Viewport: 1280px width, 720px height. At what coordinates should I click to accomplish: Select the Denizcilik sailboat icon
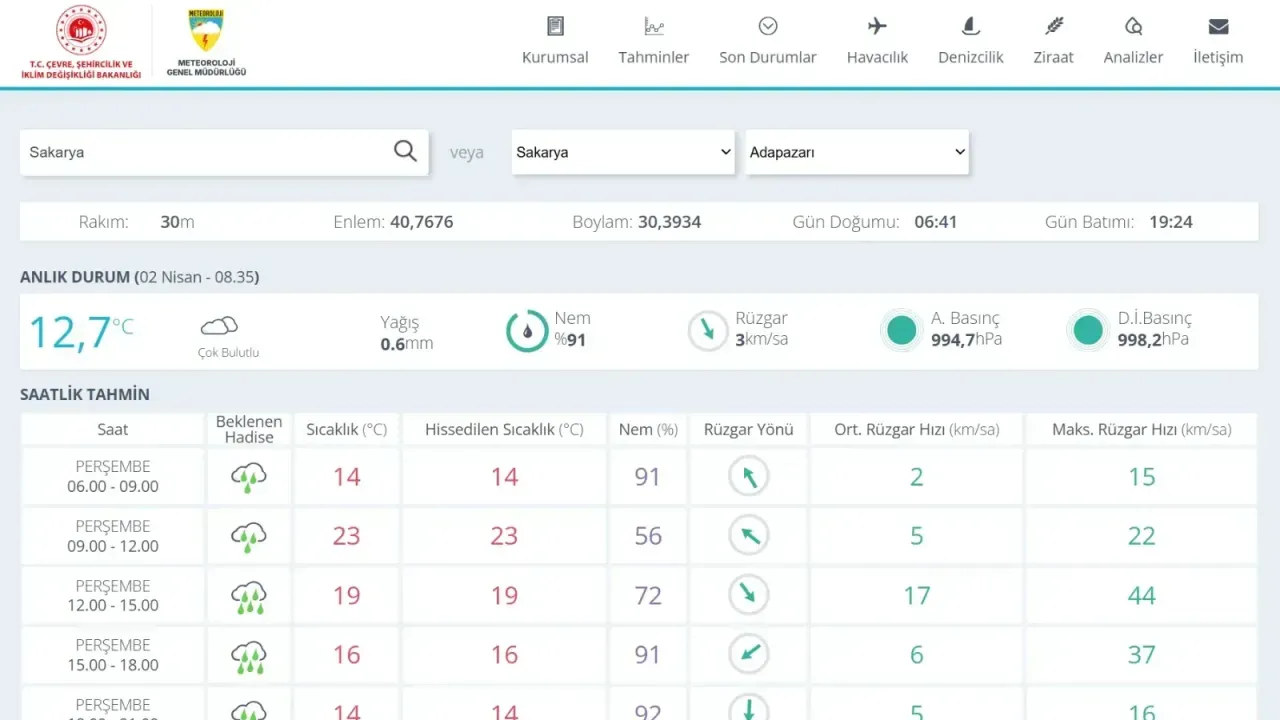point(970,26)
